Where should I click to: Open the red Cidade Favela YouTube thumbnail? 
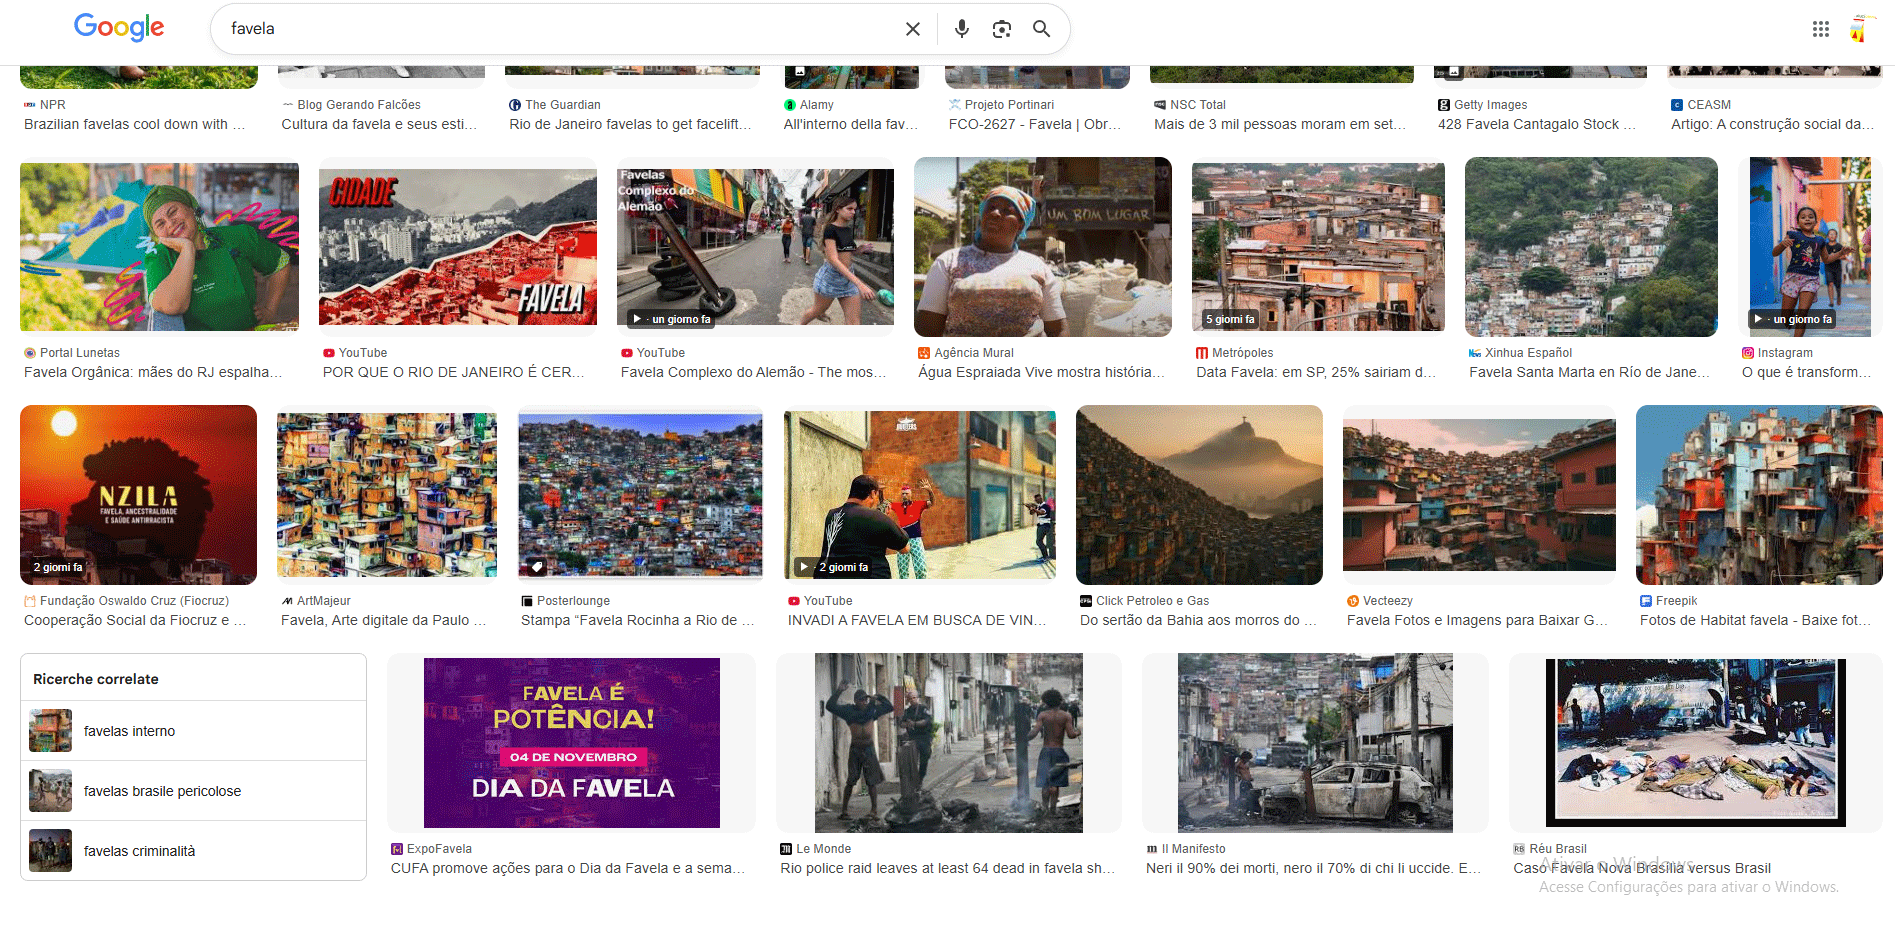click(x=457, y=246)
